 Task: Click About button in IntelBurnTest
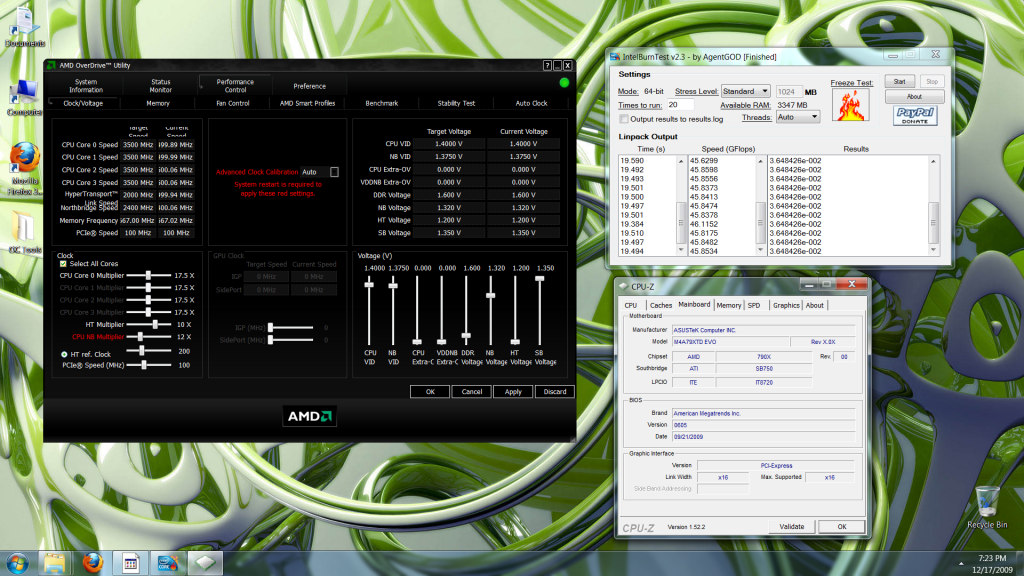pyautogui.click(x=914, y=97)
